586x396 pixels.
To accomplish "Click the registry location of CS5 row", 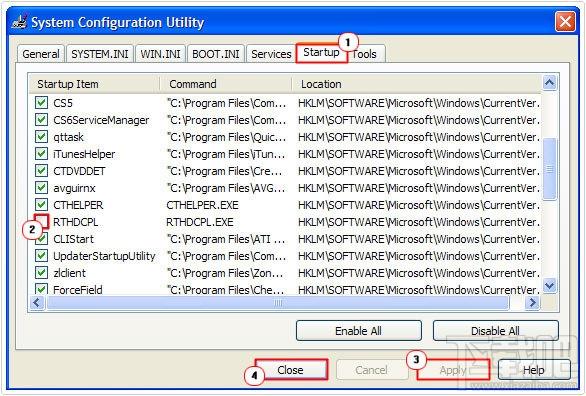I will (419, 103).
